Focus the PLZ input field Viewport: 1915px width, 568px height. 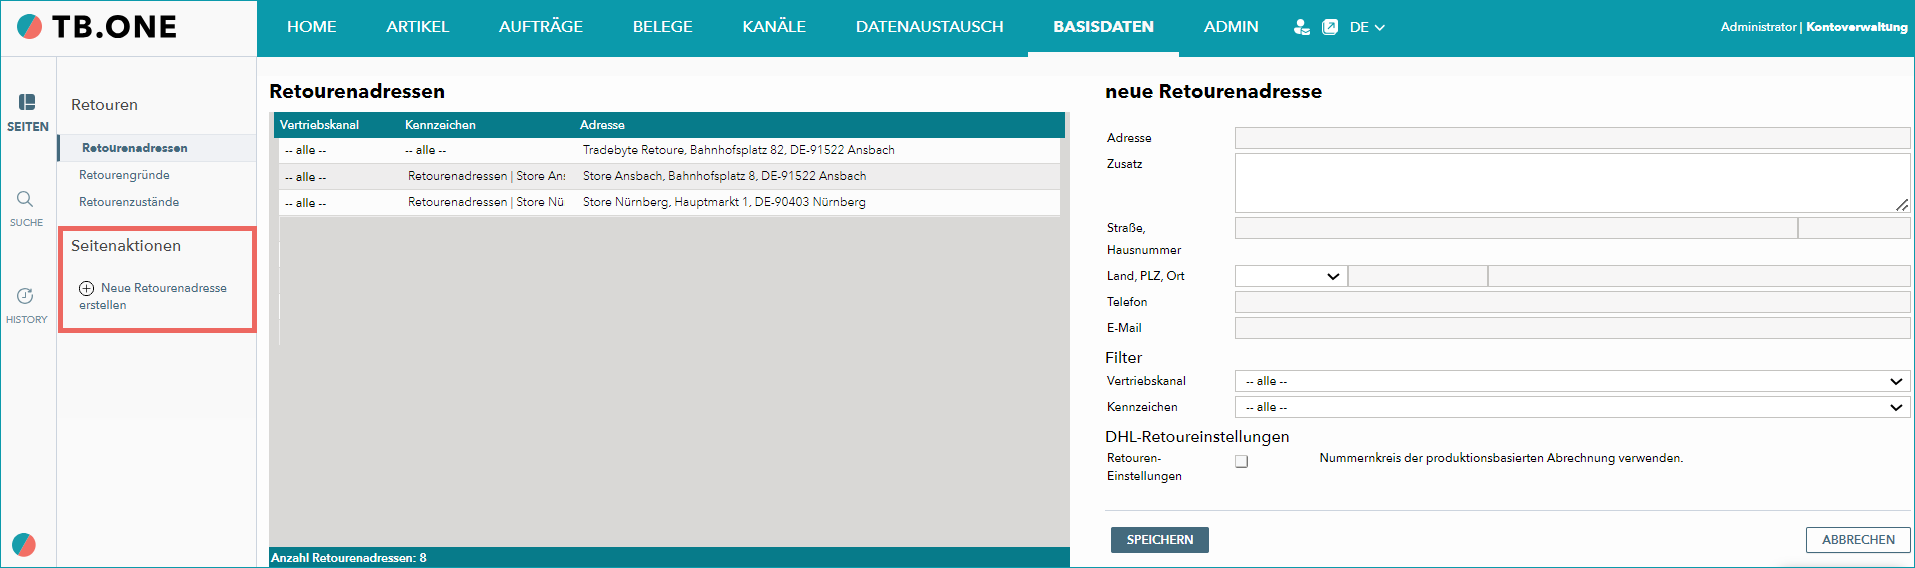(1418, 276)
